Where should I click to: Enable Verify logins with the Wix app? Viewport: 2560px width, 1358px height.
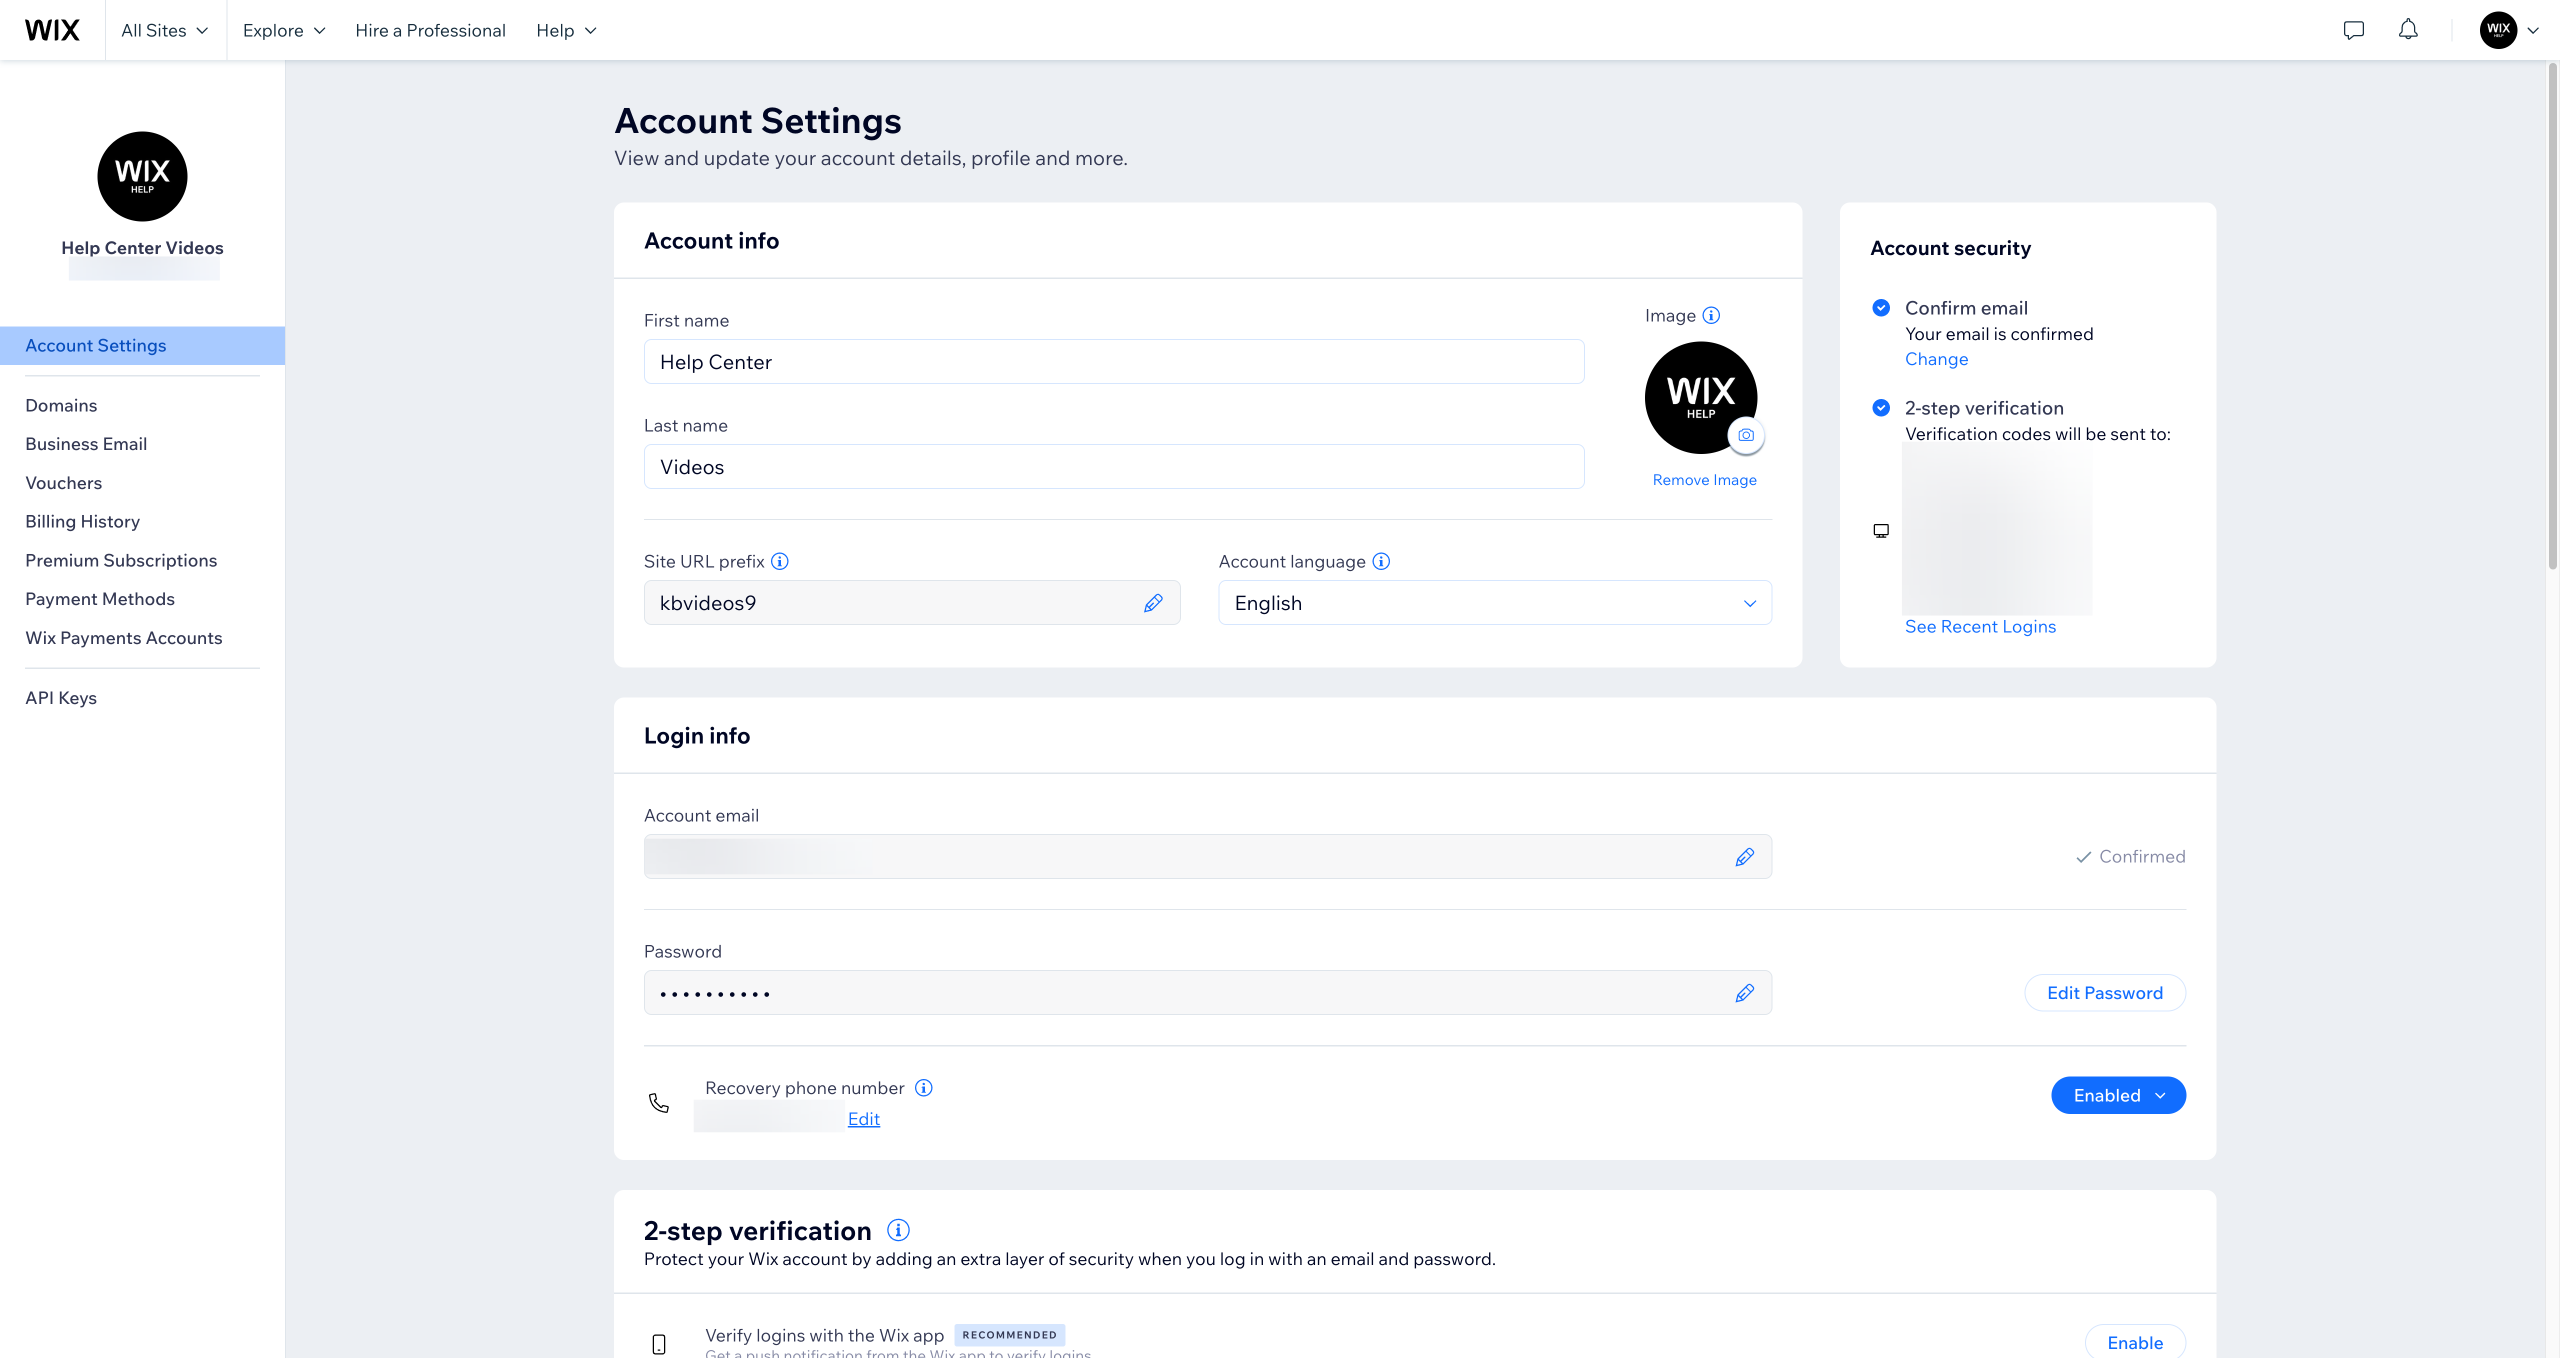click(2134, 1342)
